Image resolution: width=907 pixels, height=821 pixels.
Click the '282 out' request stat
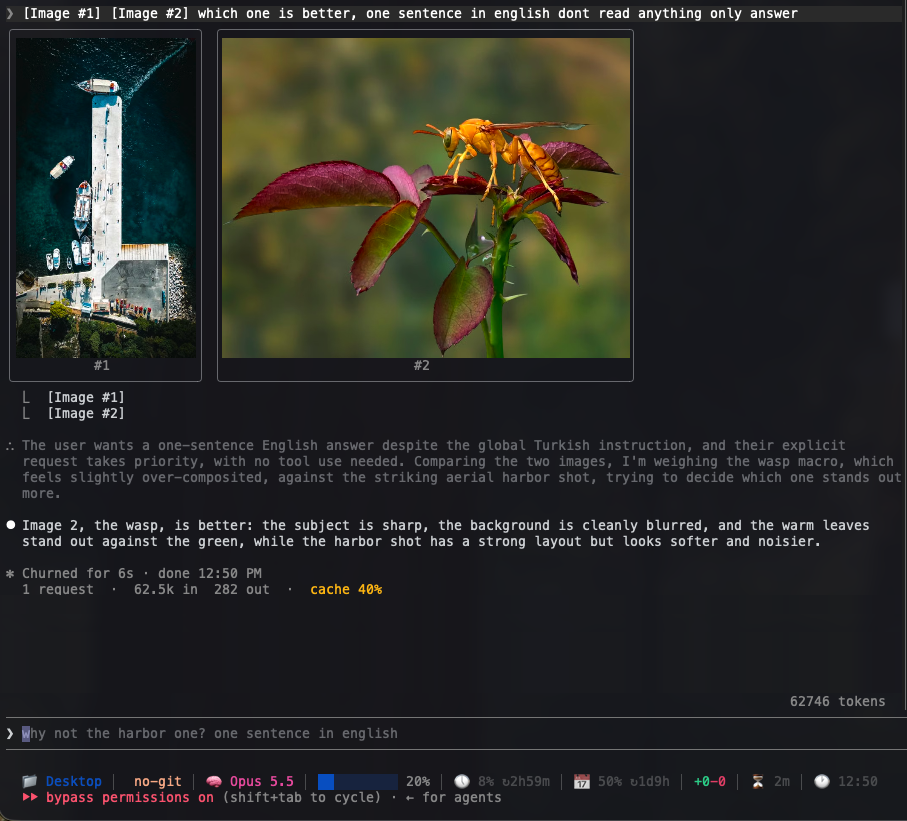(x=241, y=589)
